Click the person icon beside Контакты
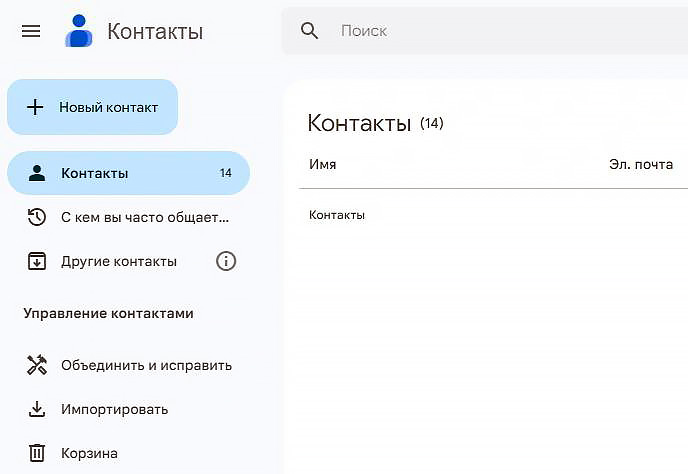The height and width of the screenshot is (474, 688). 37,173
